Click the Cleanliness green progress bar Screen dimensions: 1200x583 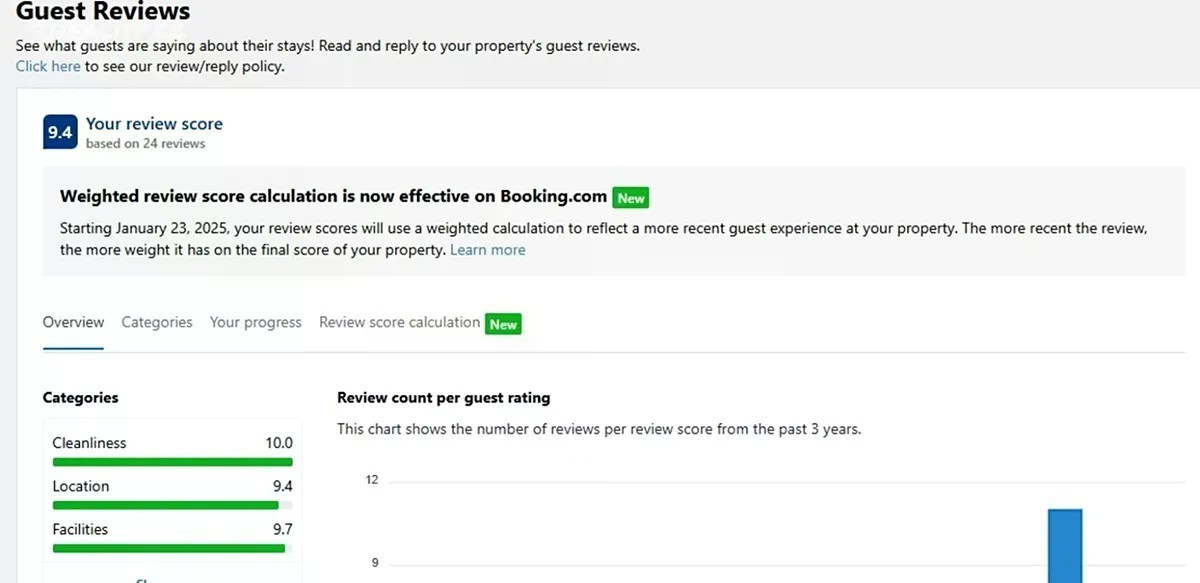pos(172,462)
